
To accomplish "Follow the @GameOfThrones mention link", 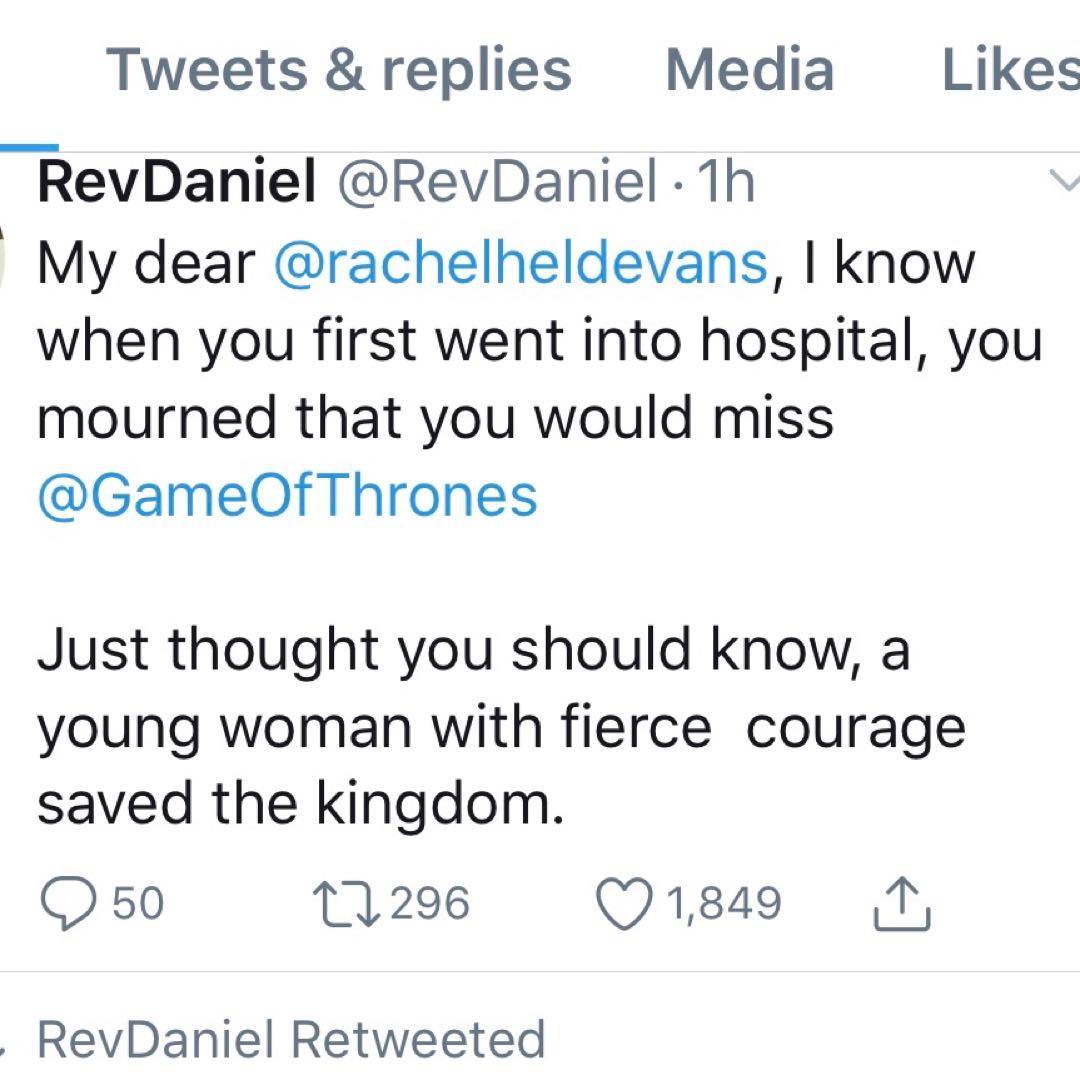I will (287, 495).
